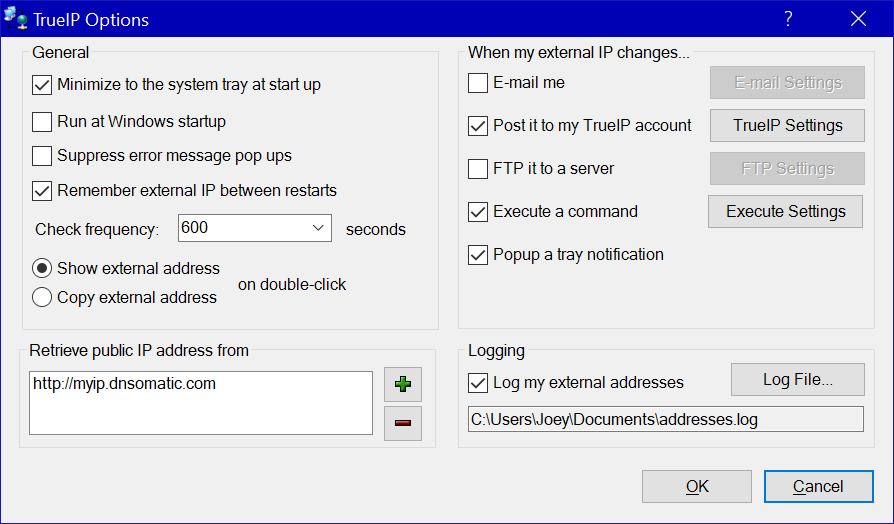Image resolution: width=894 pixels, height=524 pixels.
Task: Uncheck Log my external addresses
Action: 478,383
